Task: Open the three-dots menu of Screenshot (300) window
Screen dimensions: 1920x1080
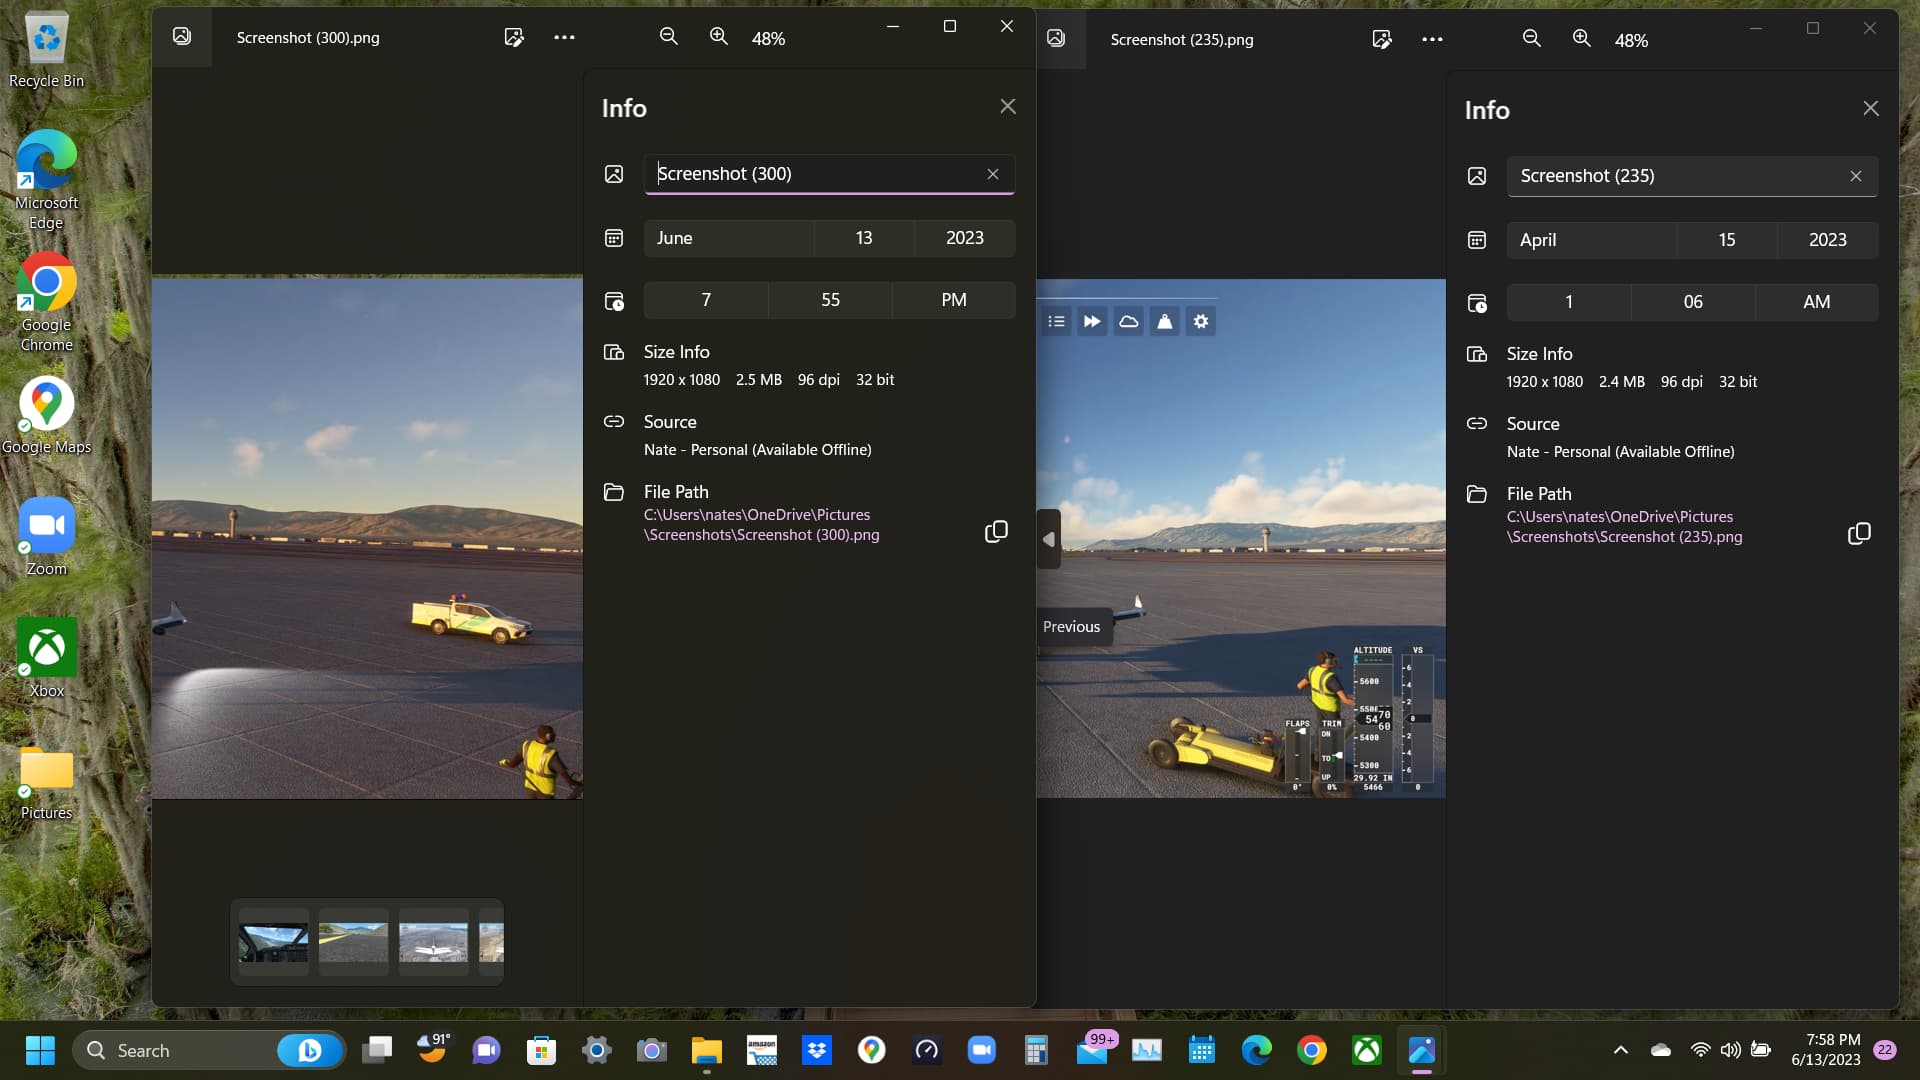Action: [564, 37]
